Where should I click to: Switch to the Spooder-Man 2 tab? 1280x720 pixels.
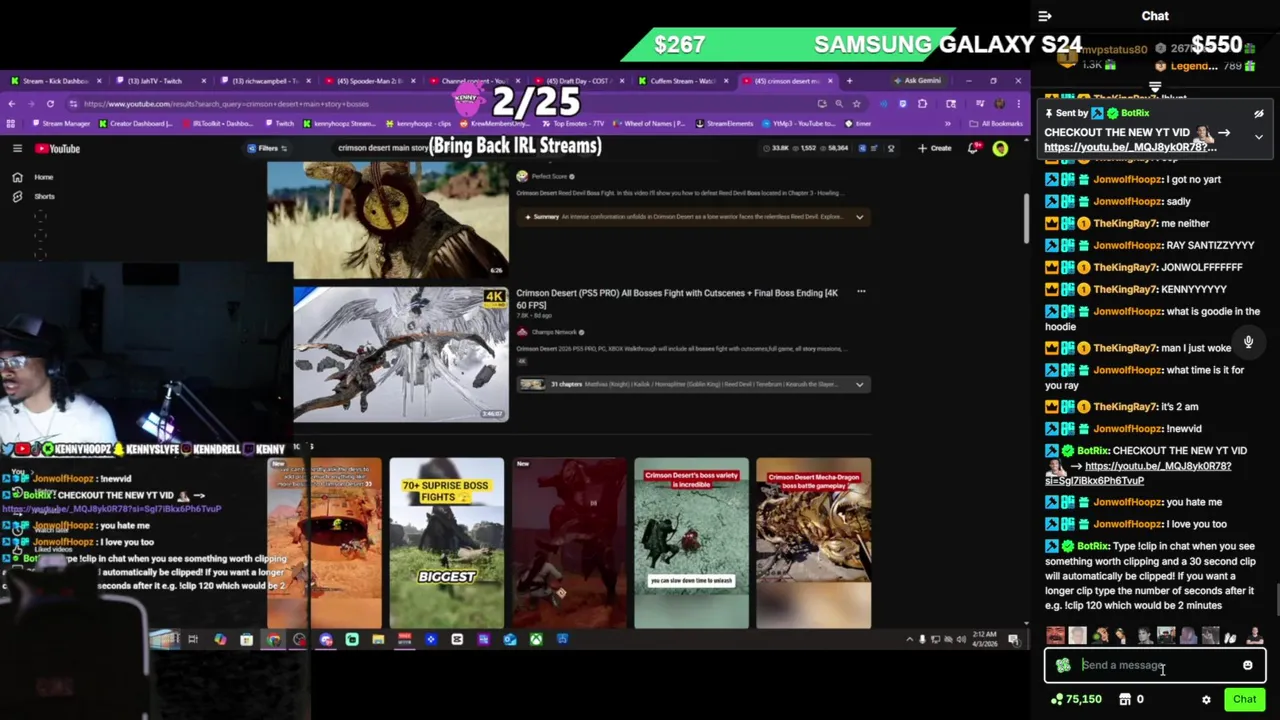[x=368, y=81]
